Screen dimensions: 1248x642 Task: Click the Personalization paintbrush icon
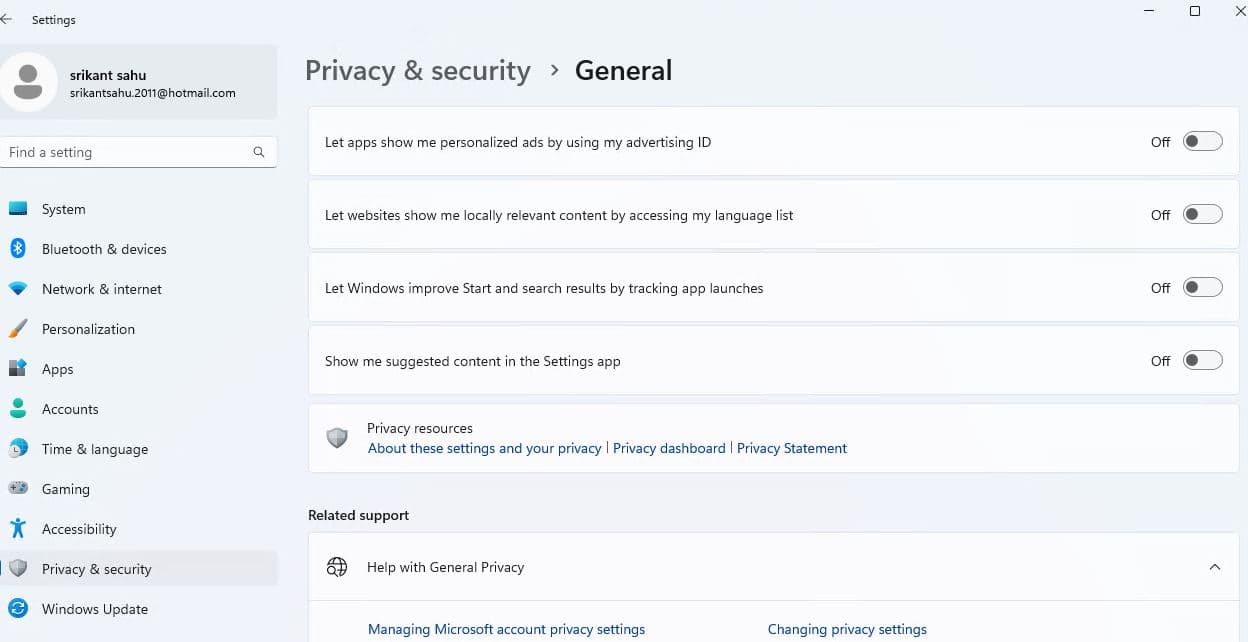(x=18, y=329)
